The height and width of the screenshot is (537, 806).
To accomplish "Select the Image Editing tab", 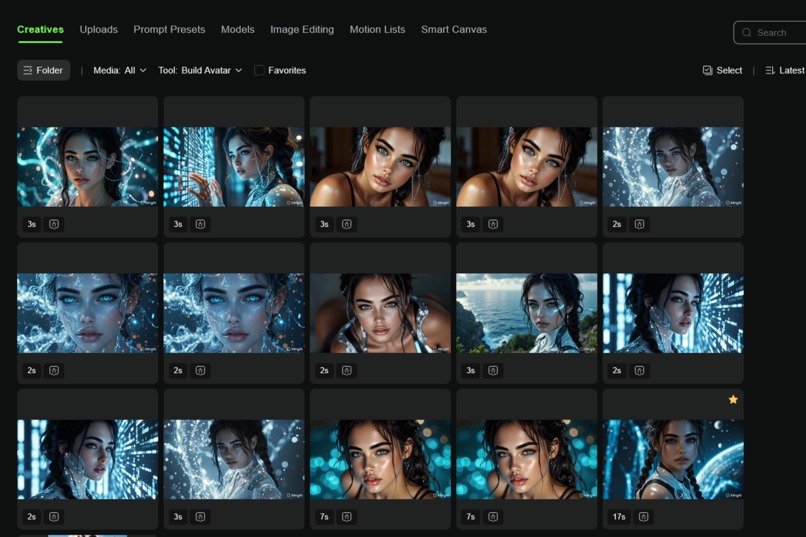I will pos(302,29).
